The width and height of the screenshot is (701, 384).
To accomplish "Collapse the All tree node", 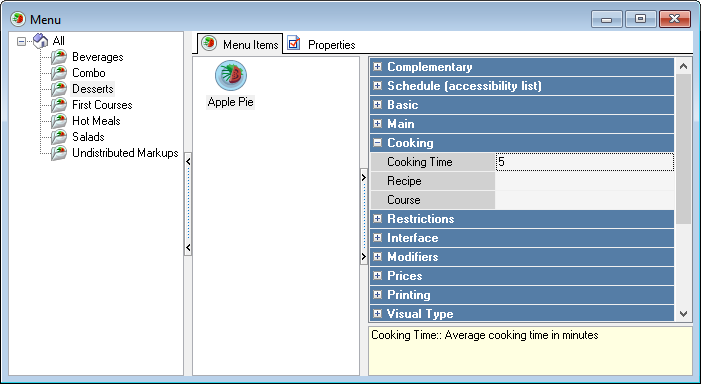I will pos(21,42).
